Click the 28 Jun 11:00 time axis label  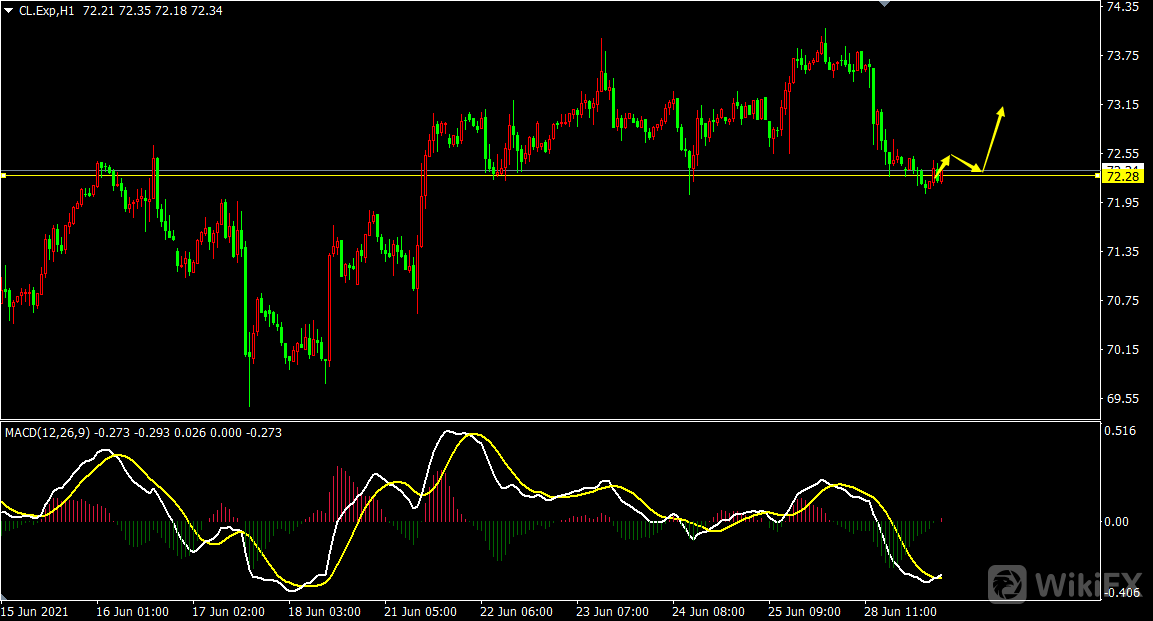[901, 611]
